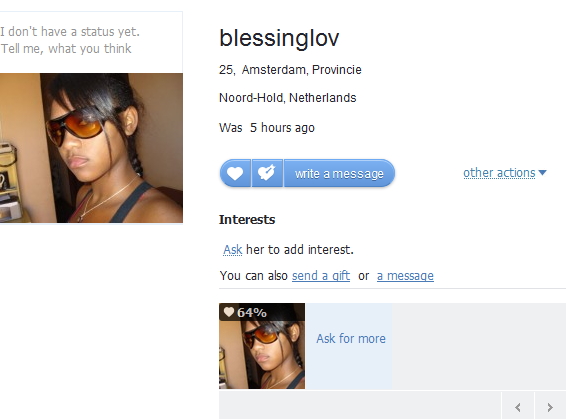The height and width of the screenshot is (419, 566).
Task: Open the send a gift link
Action: (321, 276)
